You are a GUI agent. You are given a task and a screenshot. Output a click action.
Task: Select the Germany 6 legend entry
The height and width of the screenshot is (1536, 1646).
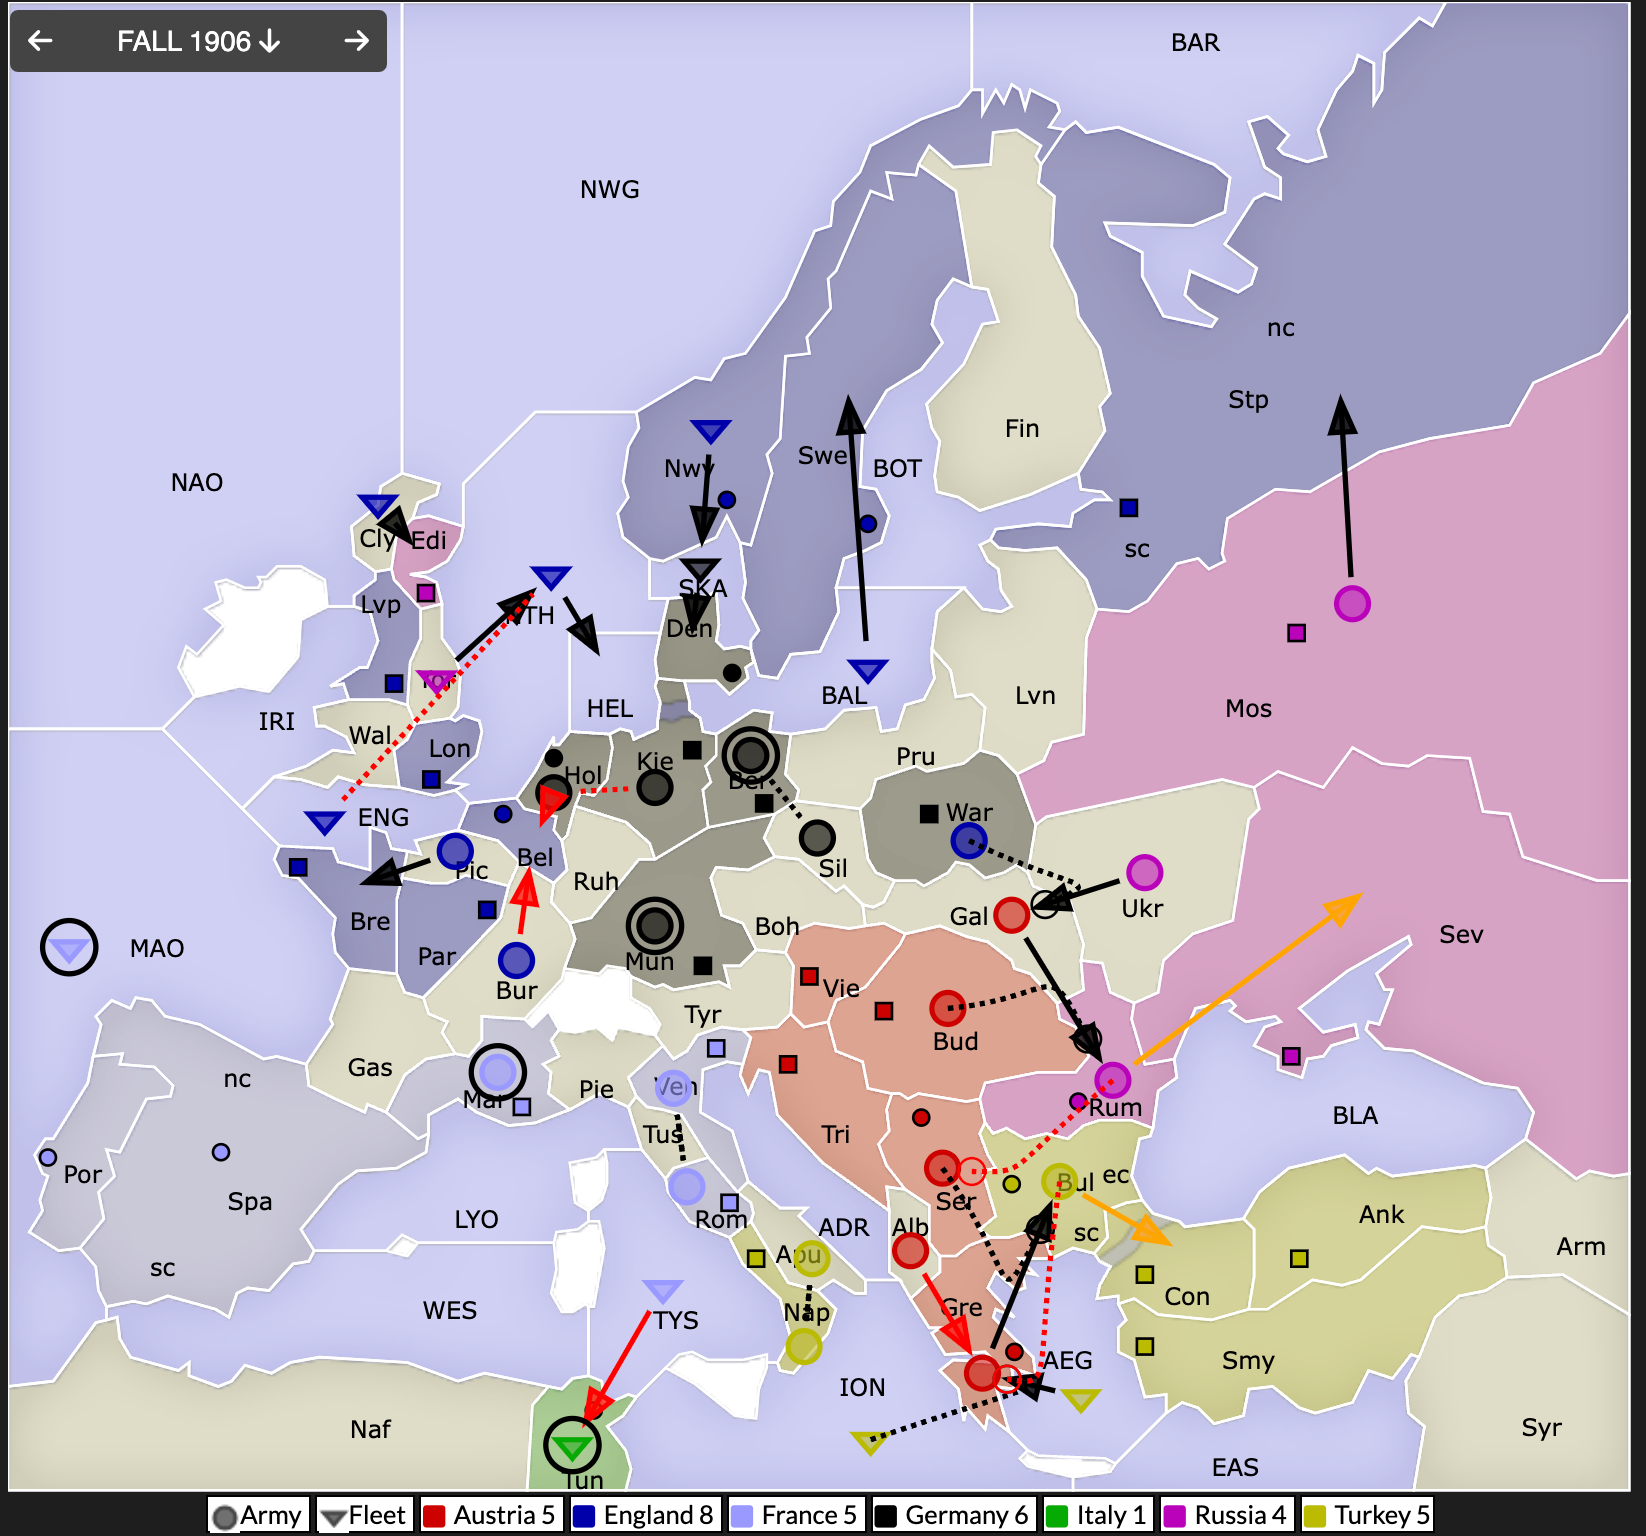point(953,1515)
